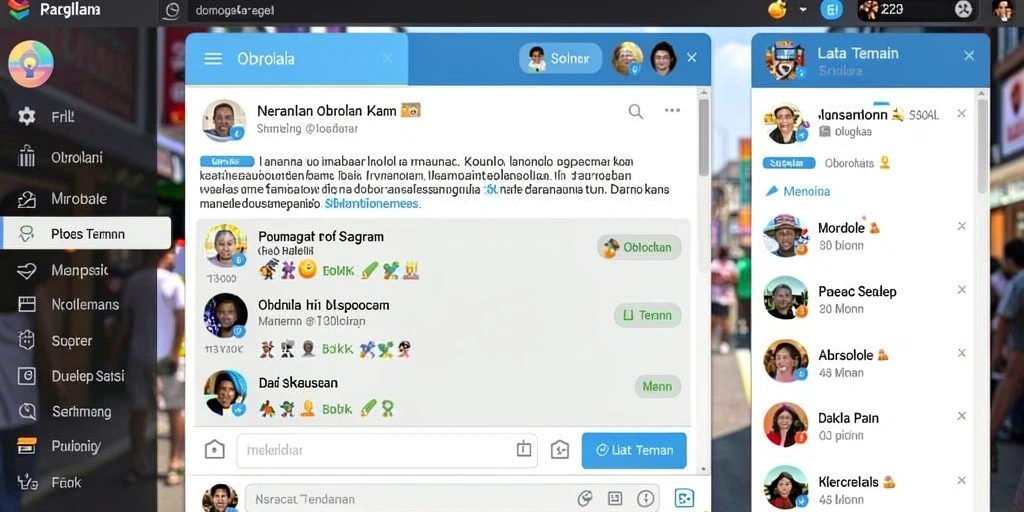Remove Dakla Pain with its X button

(961, 415)
